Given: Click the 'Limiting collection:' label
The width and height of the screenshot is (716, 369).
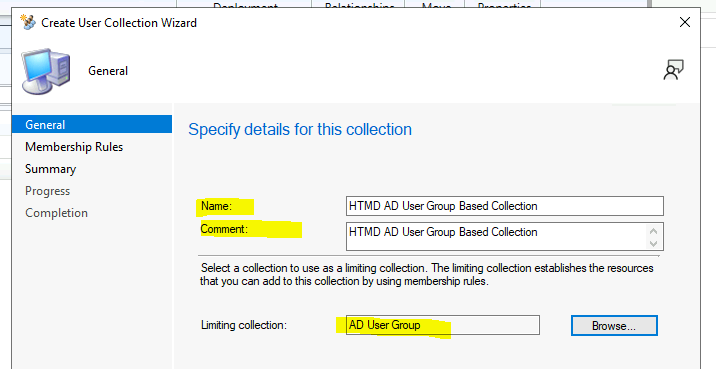Looking at the screenshot, I should (x=244, y=325).
